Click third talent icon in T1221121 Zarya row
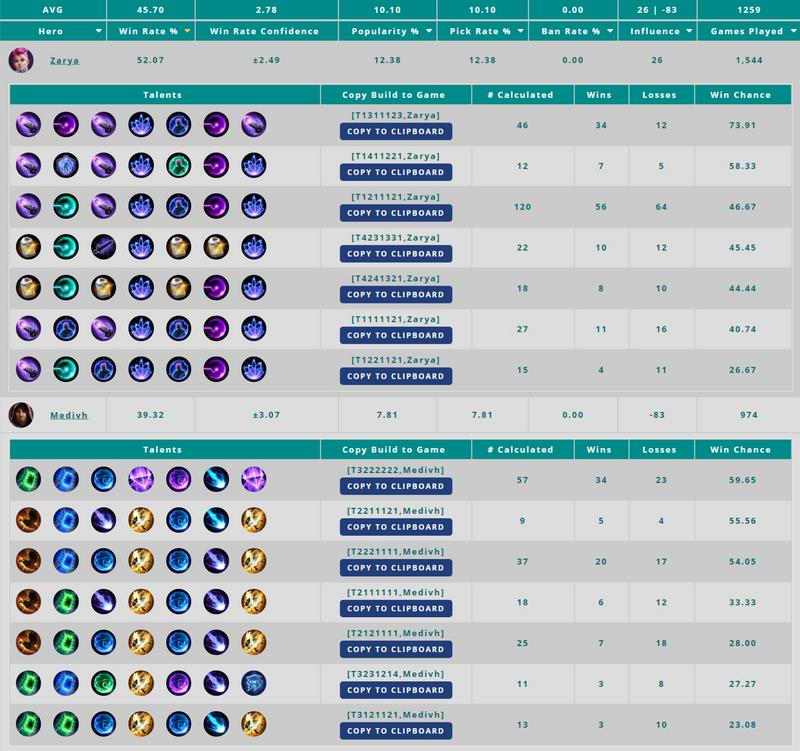The image size is (800, 751). click(104, 369)
